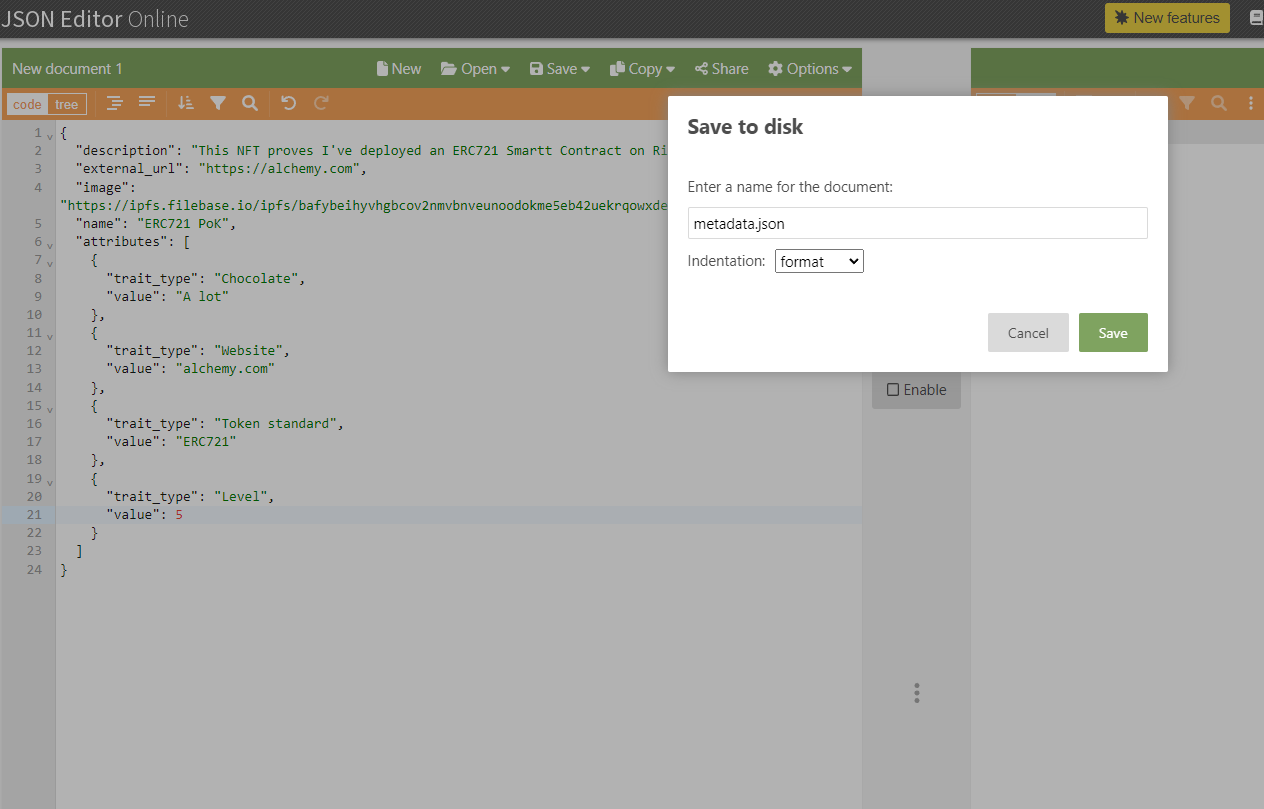Click the filter icon in left panel toolbar

(x=217, y=103)
